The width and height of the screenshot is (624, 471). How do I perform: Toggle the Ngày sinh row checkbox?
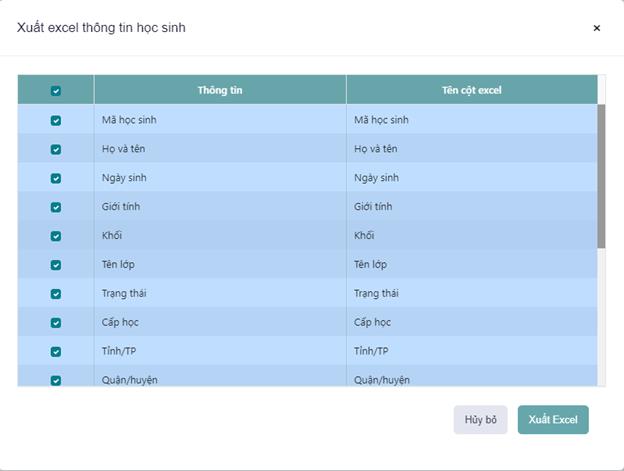pos(56,178)
